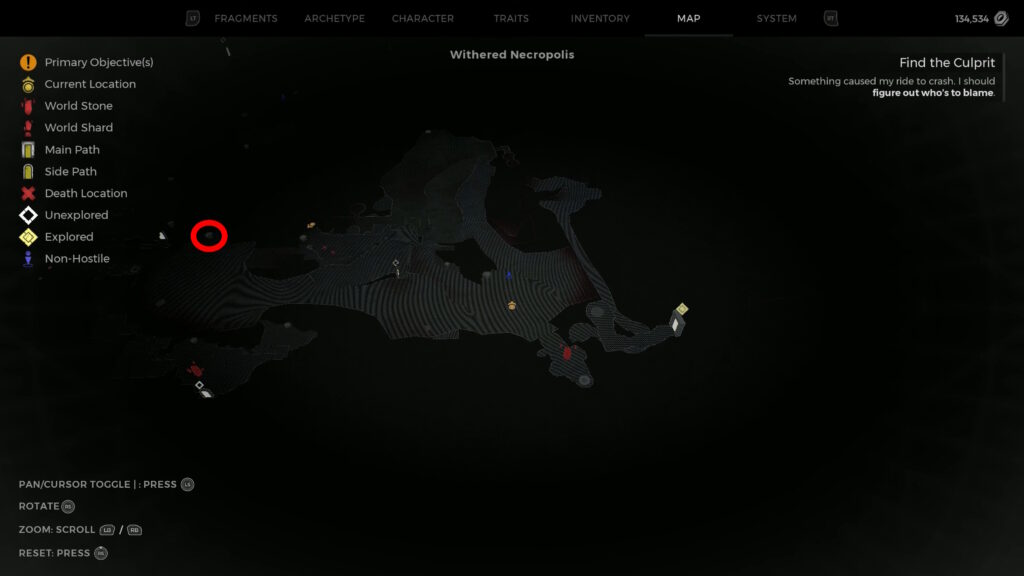
Task: Click the RS button icon next to Reset: Press
Action: point(101,553)
